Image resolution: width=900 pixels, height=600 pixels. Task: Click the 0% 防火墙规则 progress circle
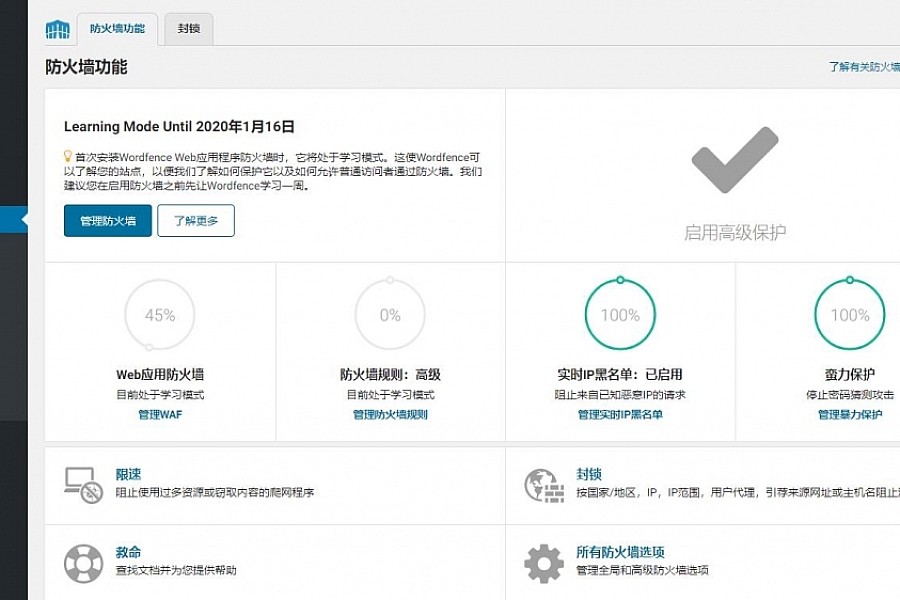(390, 315)
